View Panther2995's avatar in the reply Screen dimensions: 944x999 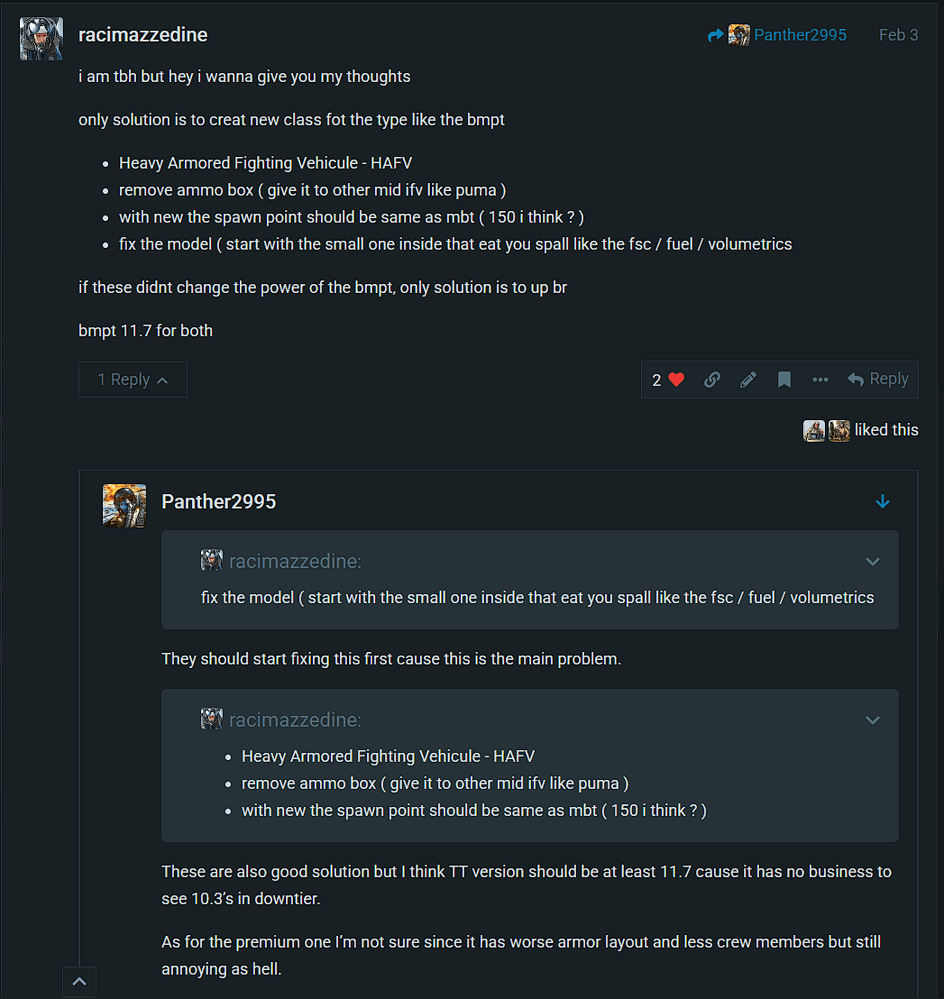point(124,505)
